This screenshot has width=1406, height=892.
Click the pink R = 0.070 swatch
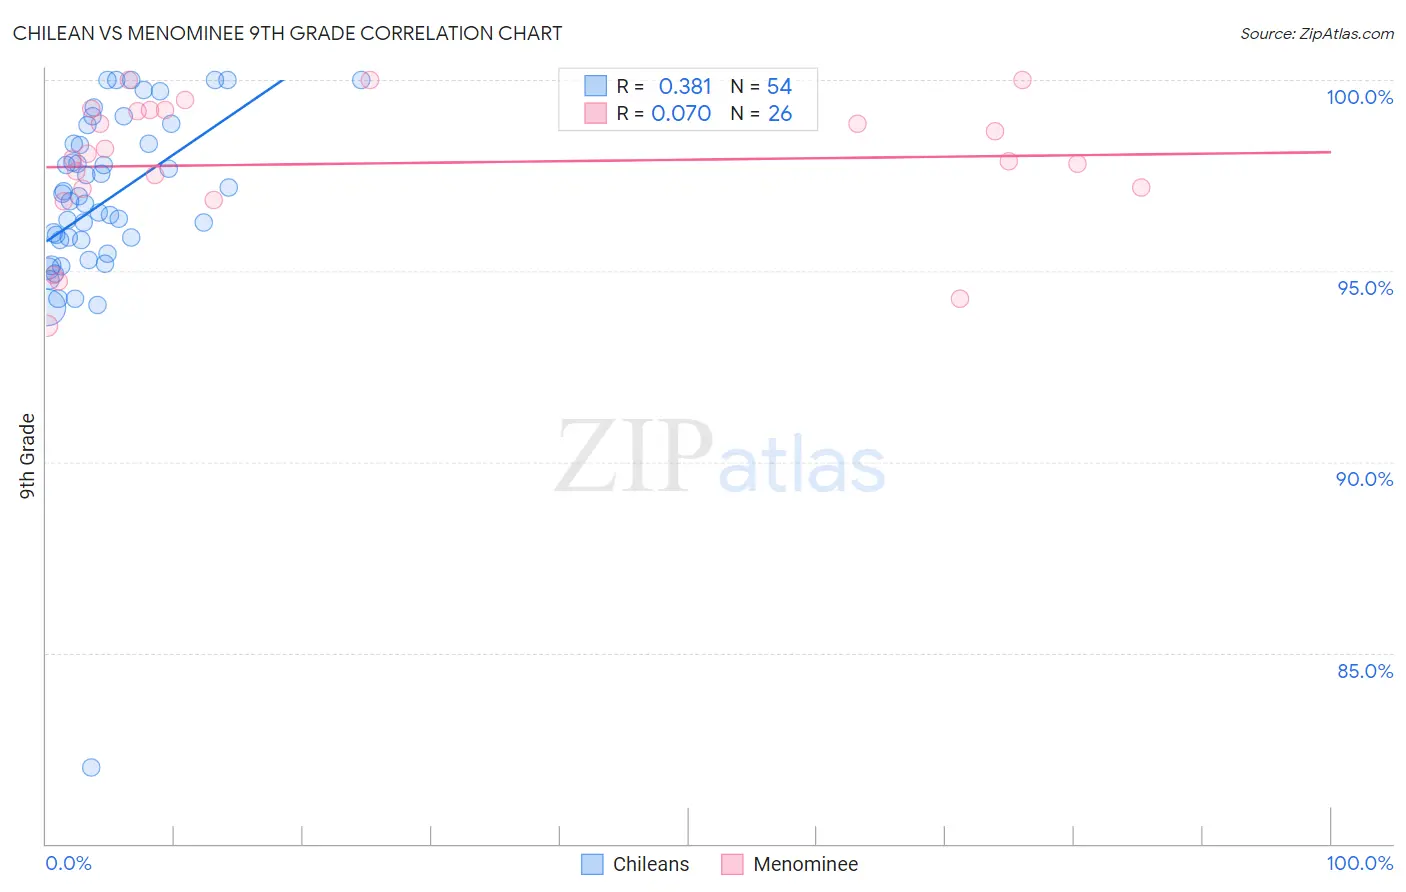pyautogui.click(x=595, y=113)
